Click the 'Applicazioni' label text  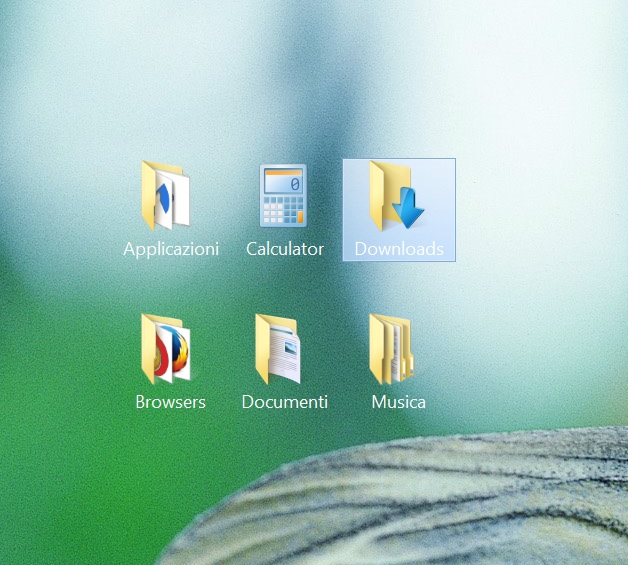pyautogui.click(x=171, y=249)
